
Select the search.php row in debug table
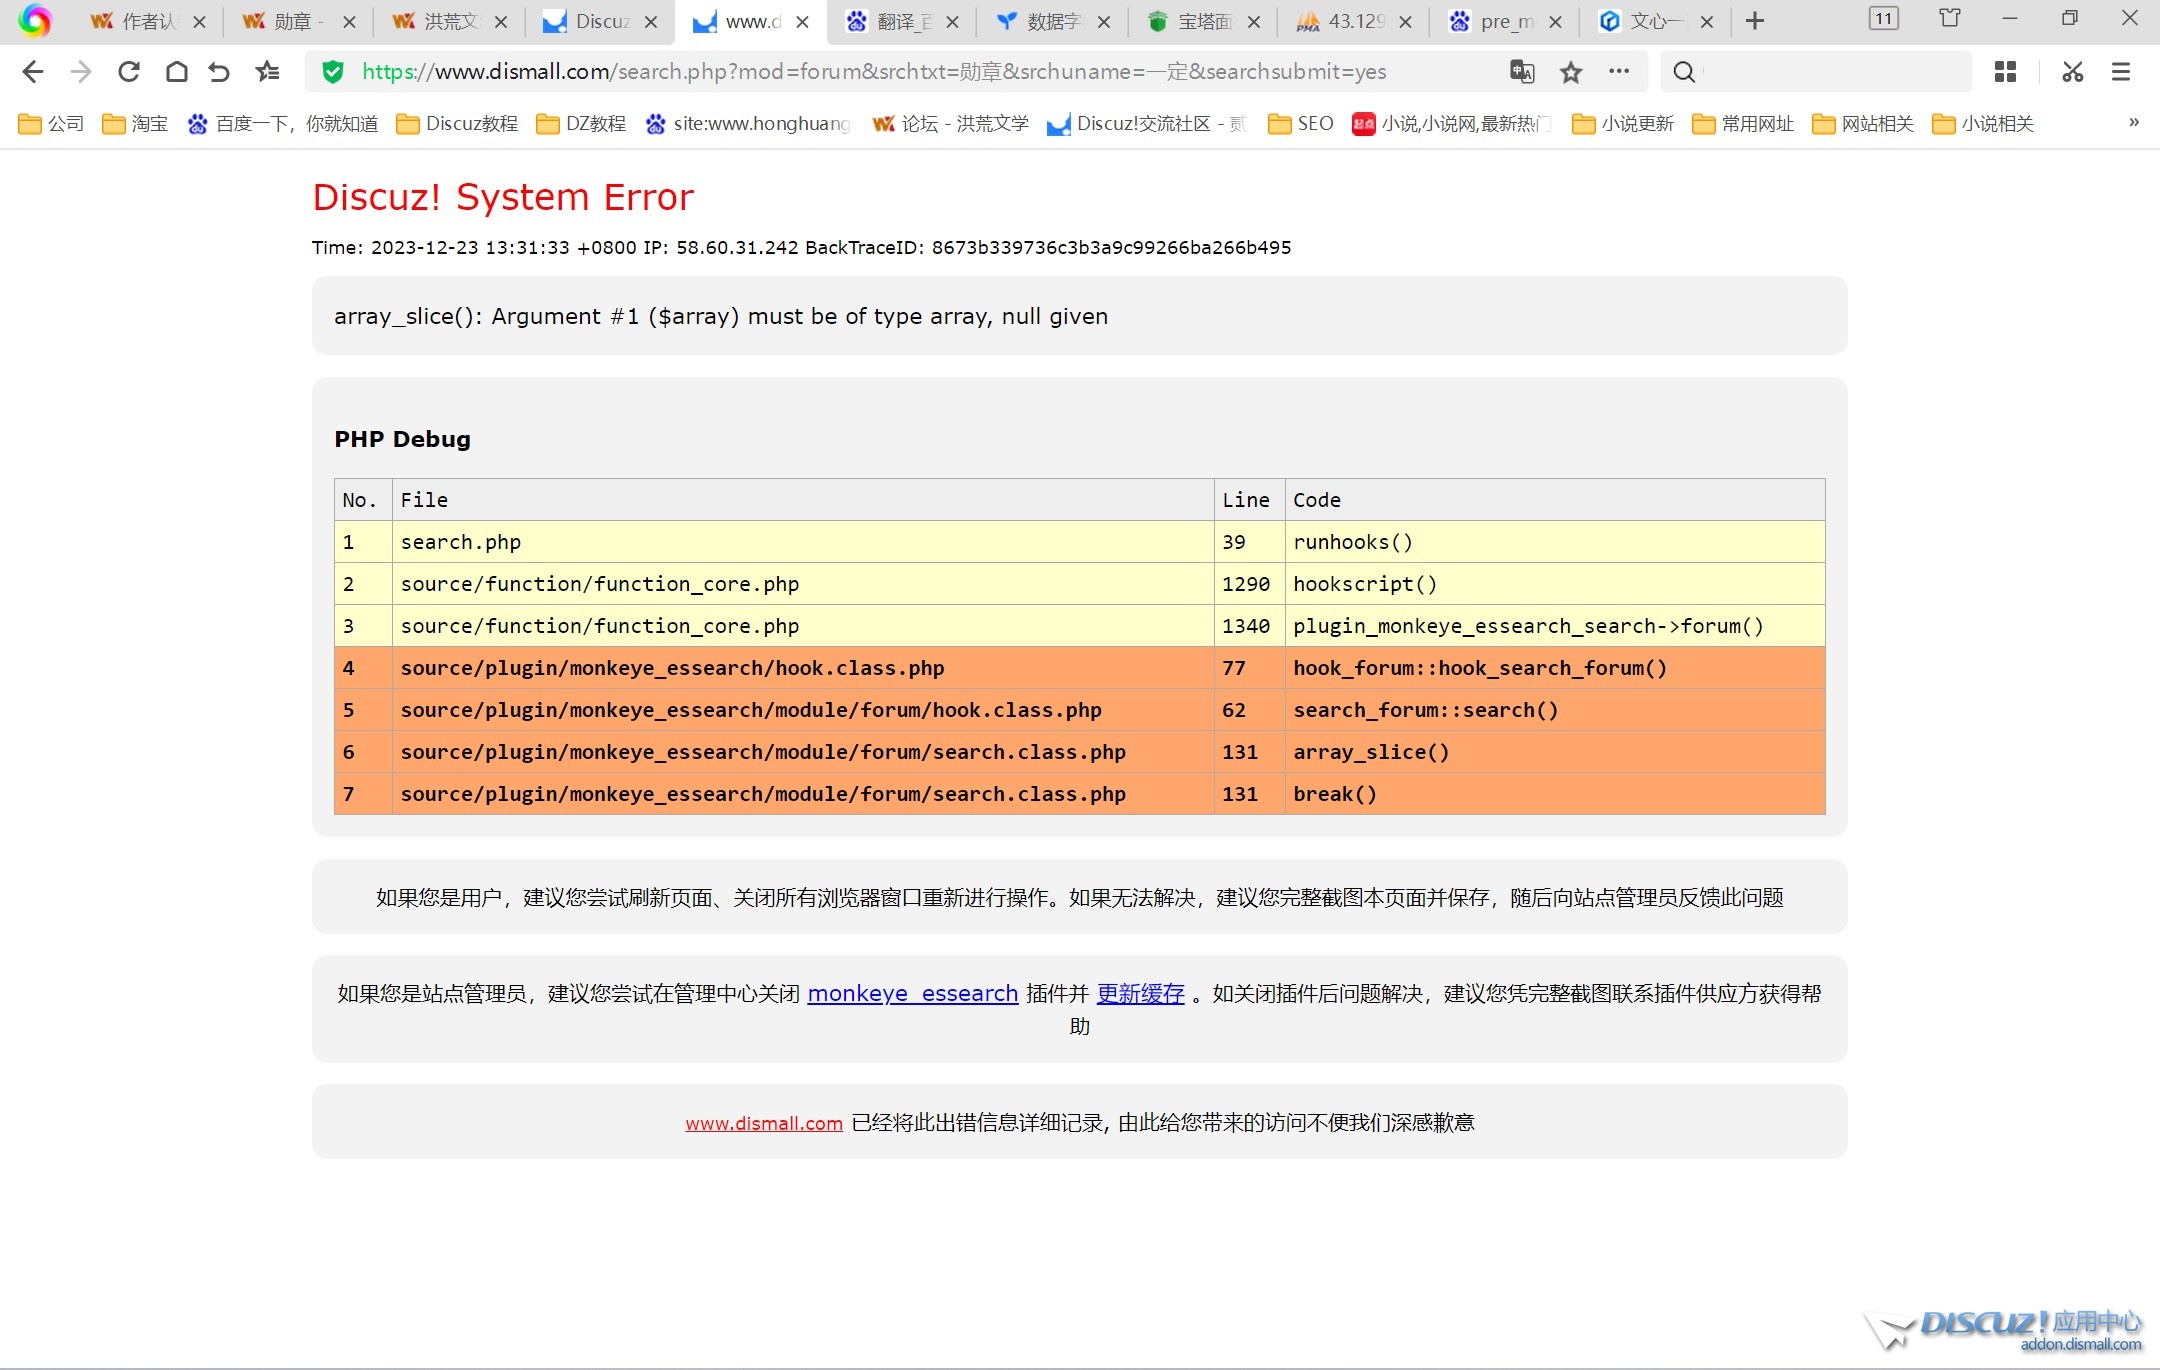pos(1079,542)
